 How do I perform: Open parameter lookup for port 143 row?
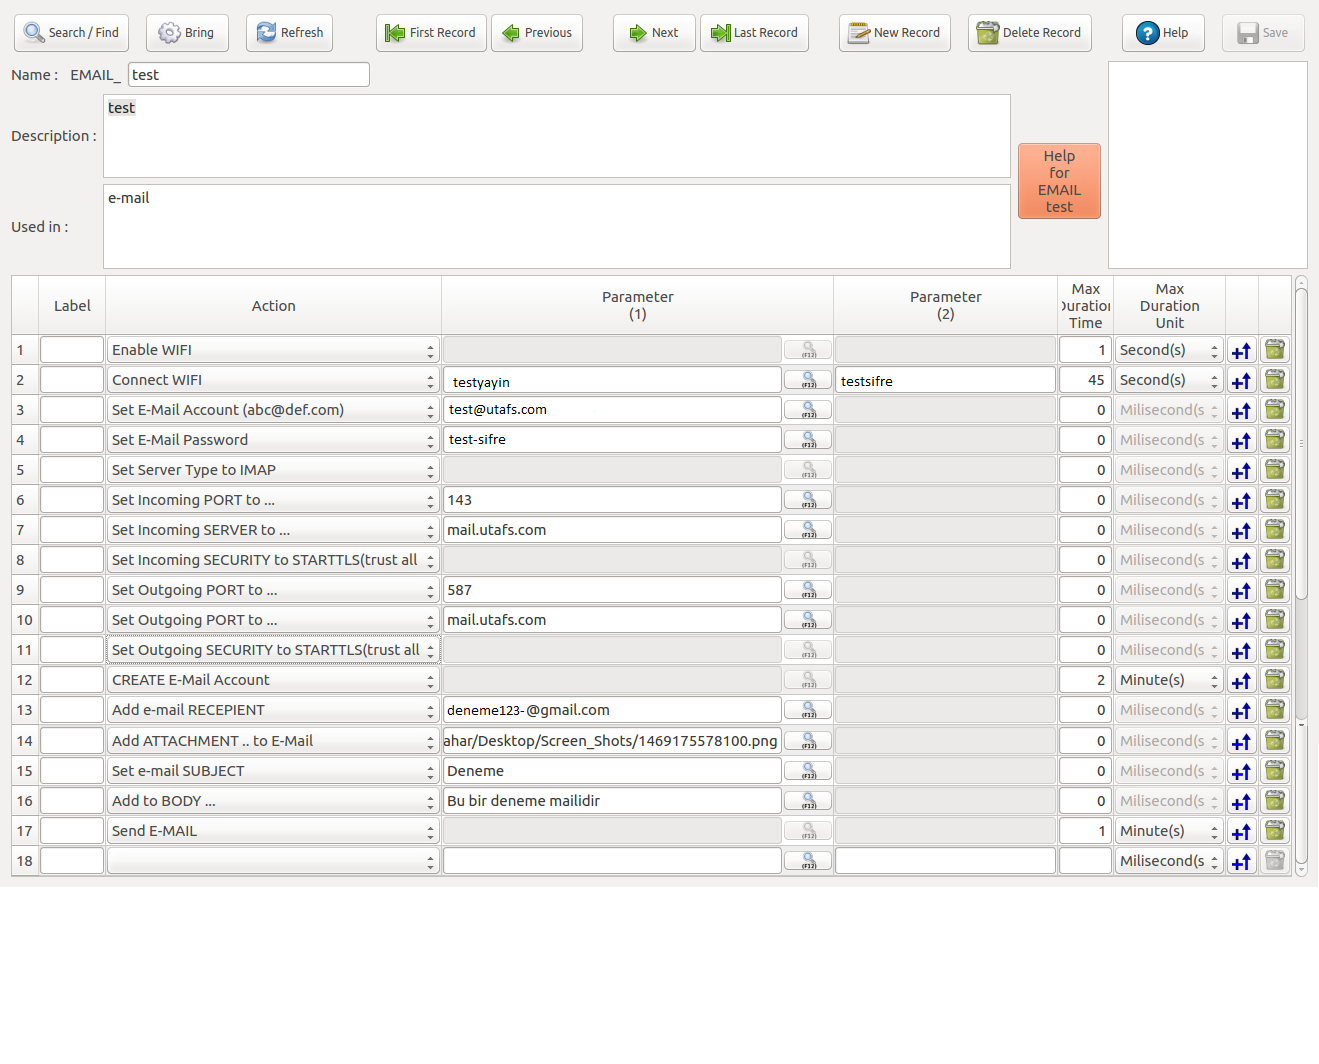[808, 500]
